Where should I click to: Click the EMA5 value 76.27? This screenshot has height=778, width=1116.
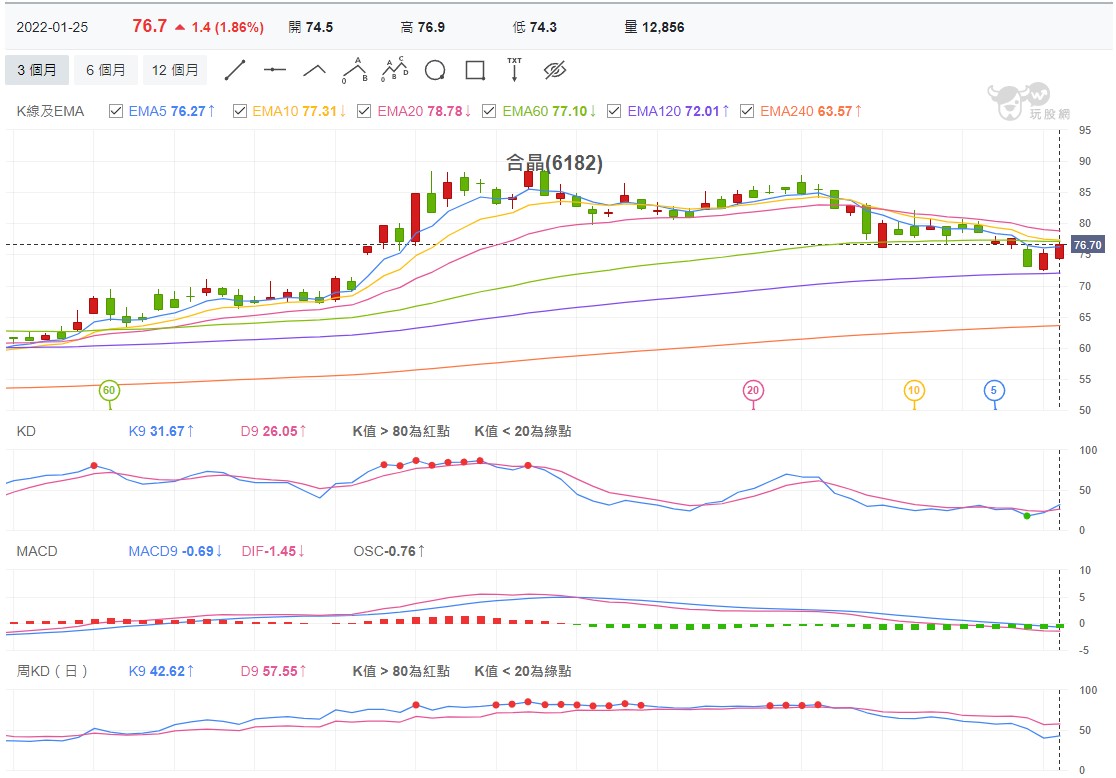[x=188, y=111]
